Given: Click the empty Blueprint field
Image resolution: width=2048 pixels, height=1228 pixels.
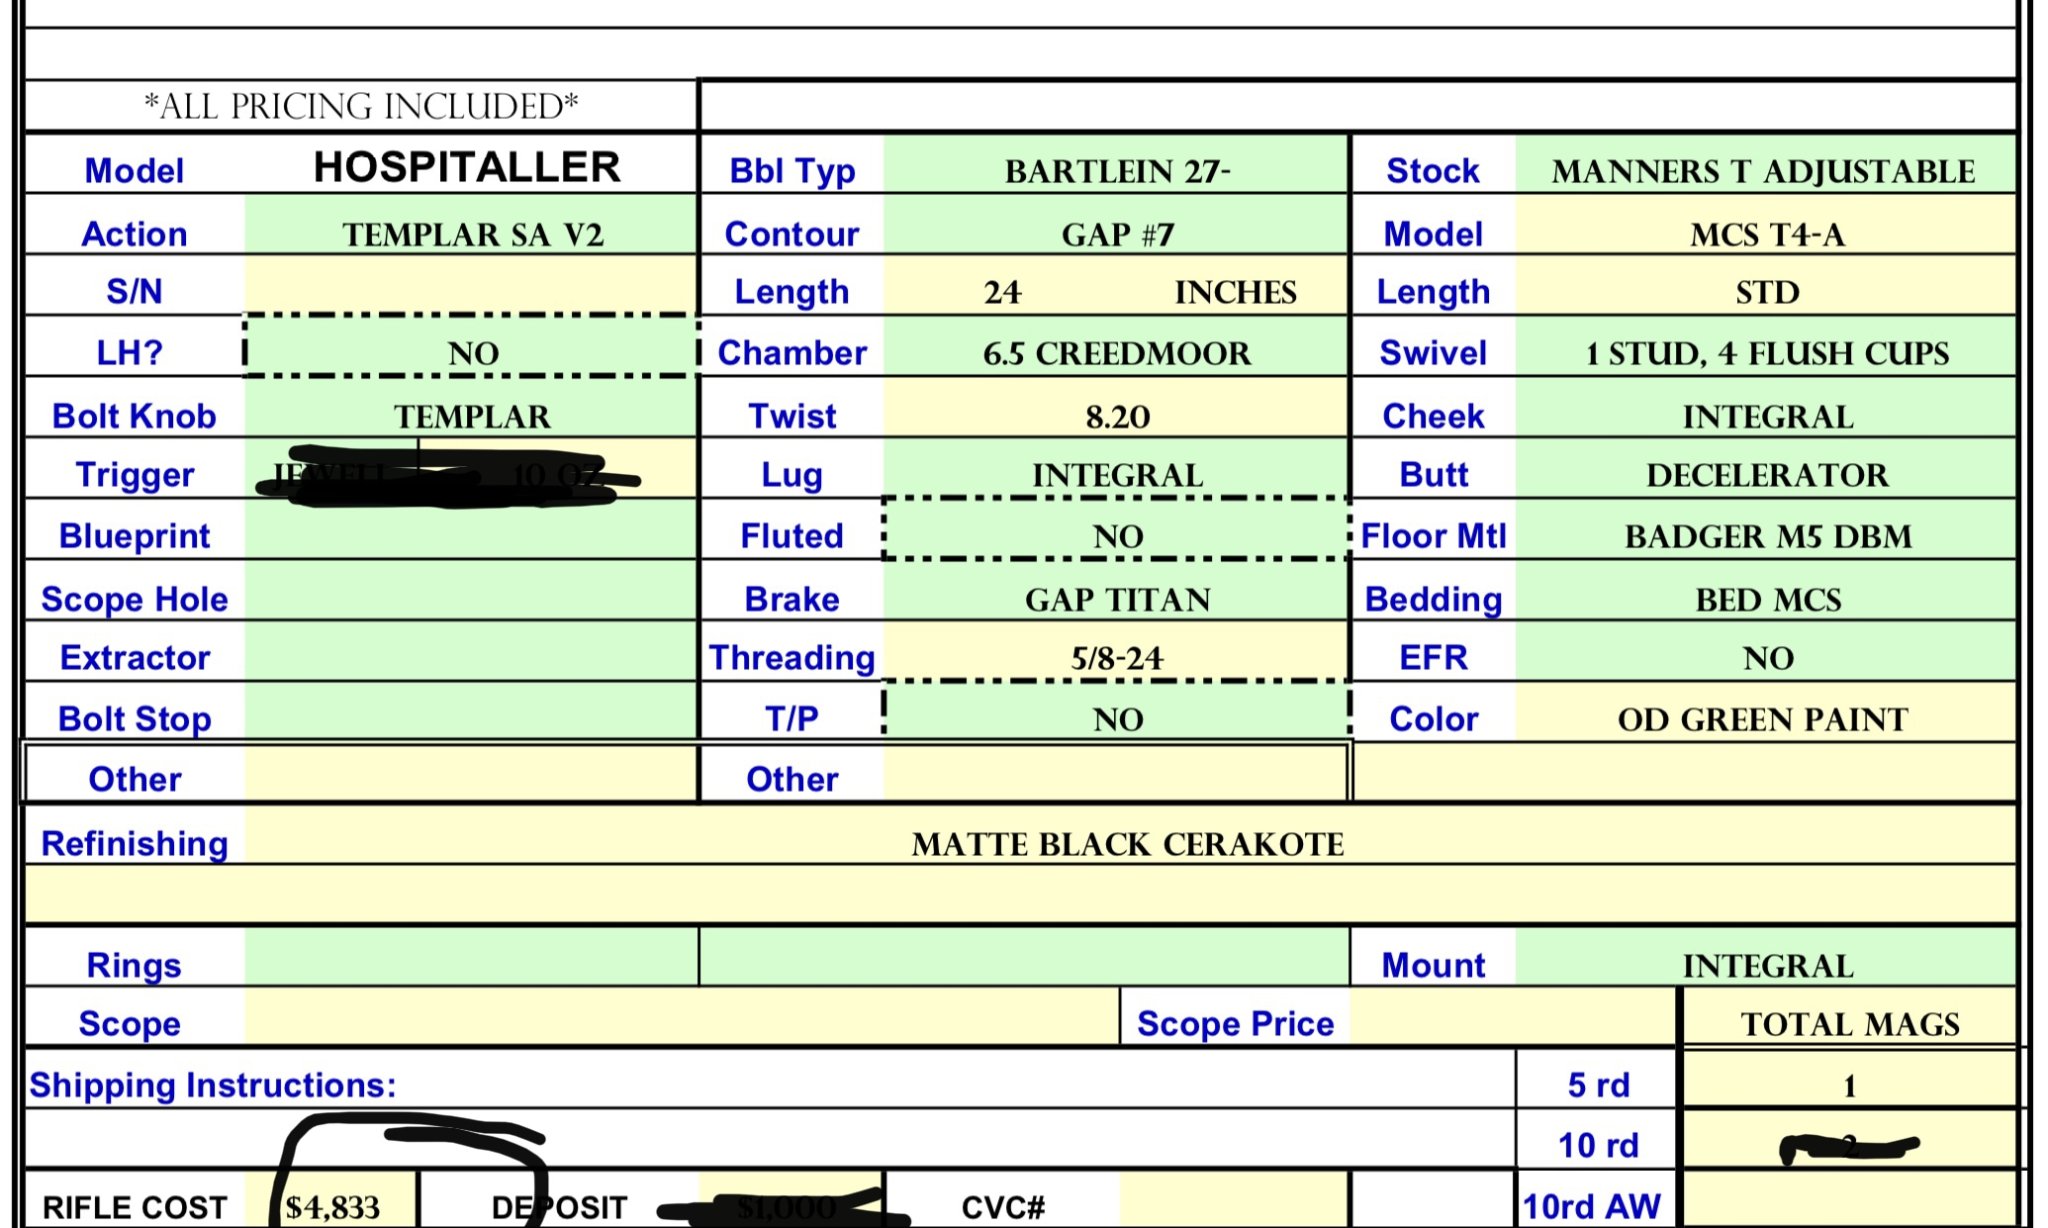Looking at the screenshot, I should click(x=471, y=530).
